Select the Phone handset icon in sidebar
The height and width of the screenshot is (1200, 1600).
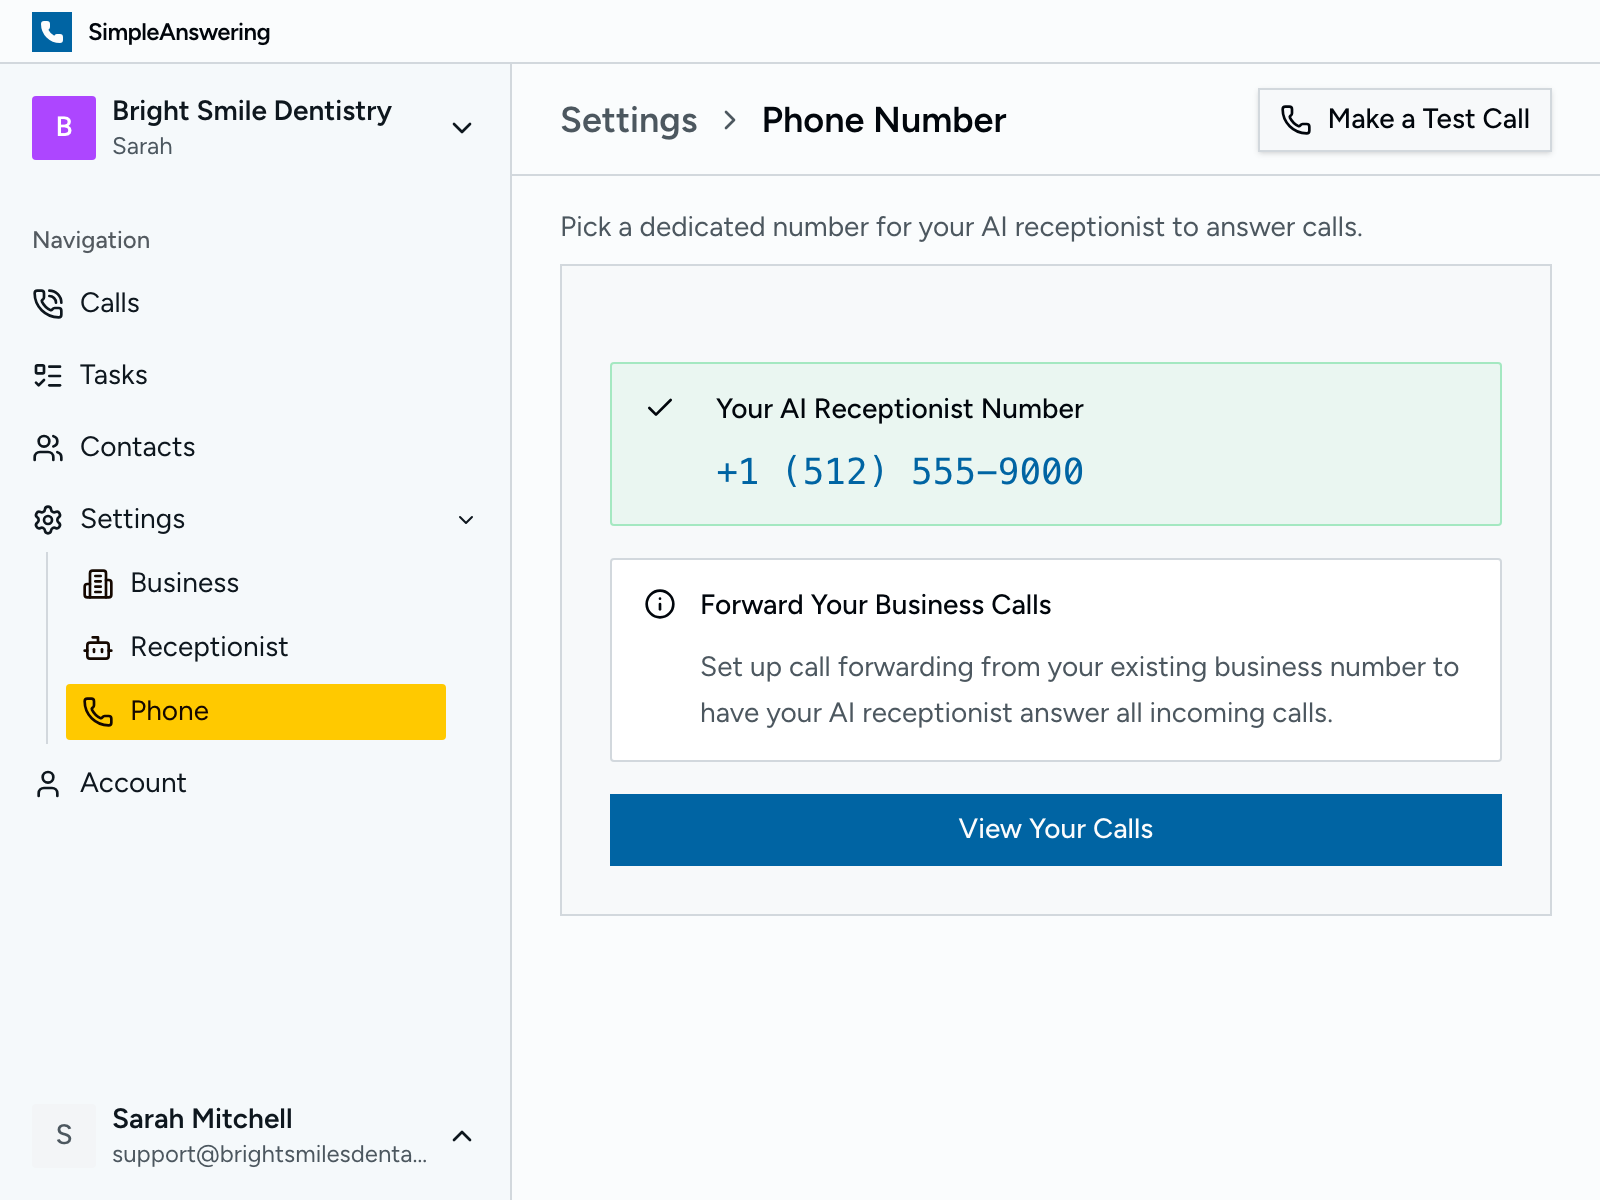[x=98, y=711]
